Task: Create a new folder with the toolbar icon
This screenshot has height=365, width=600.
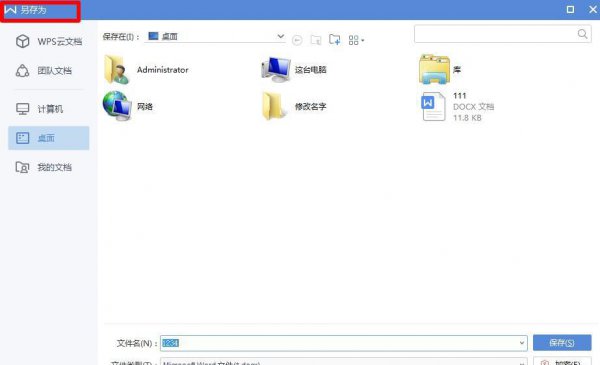Action: click(334, 39)
